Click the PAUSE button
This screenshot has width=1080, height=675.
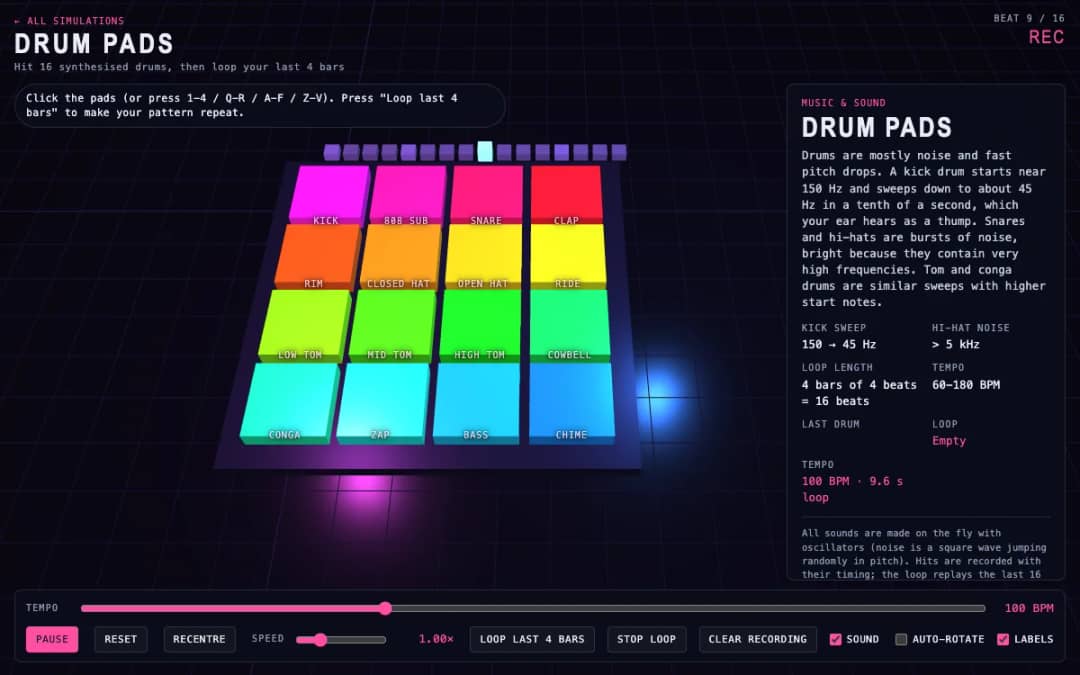pos(52,639)
